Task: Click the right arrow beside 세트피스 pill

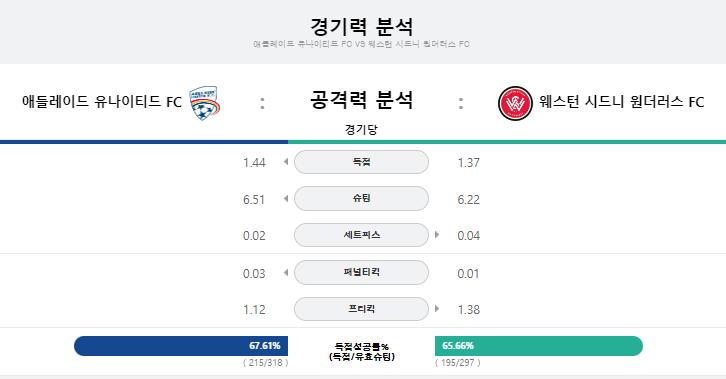Action: [437, 235]
